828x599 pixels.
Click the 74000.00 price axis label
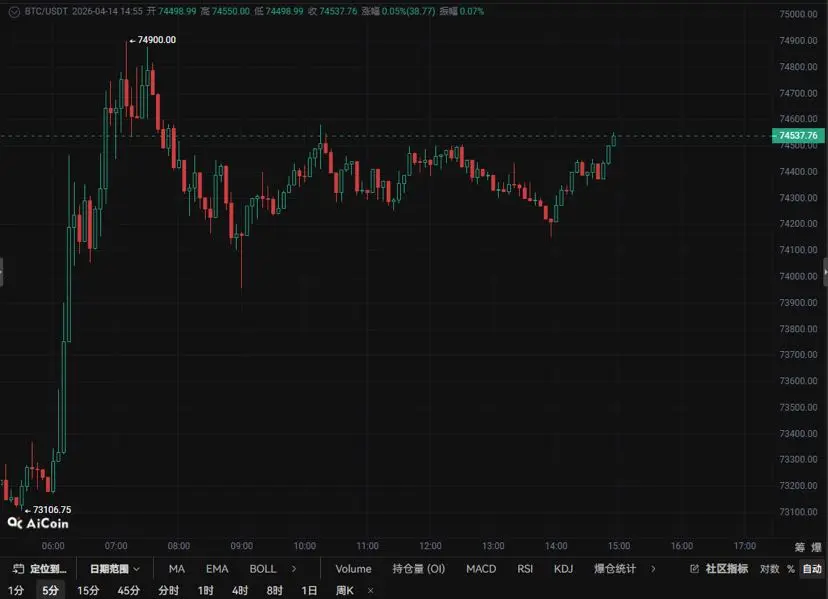[x=798, y=276]
